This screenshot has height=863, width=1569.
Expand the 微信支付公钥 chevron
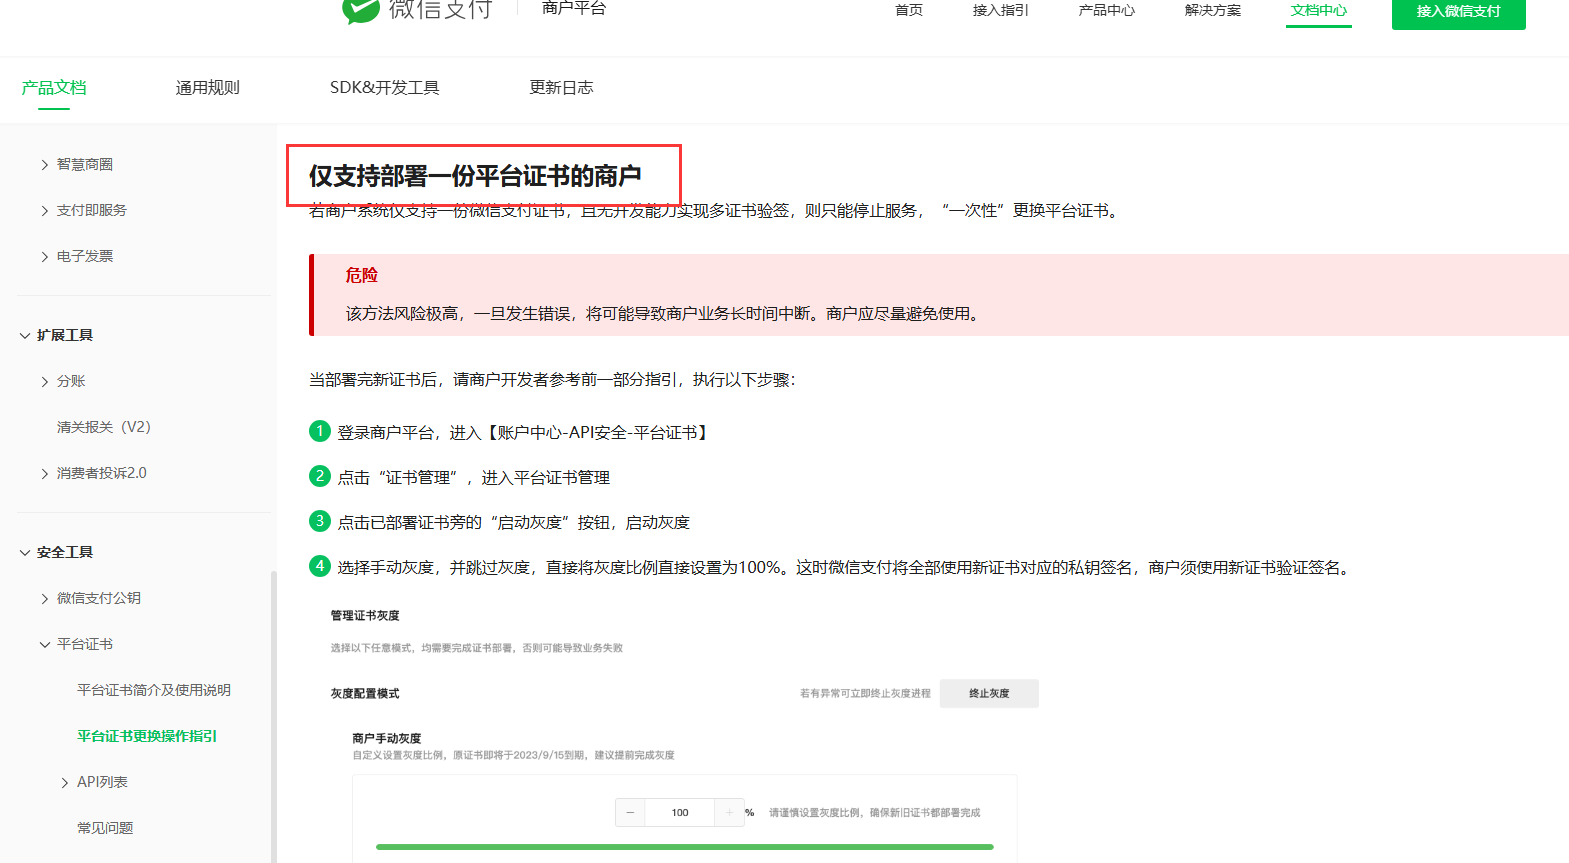click(x=45, y=599)
